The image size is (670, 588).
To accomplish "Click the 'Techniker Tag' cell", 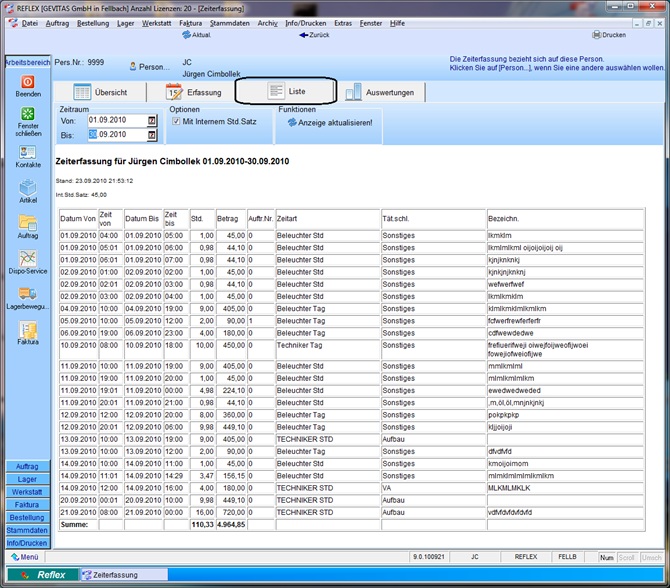I will 327,349.
